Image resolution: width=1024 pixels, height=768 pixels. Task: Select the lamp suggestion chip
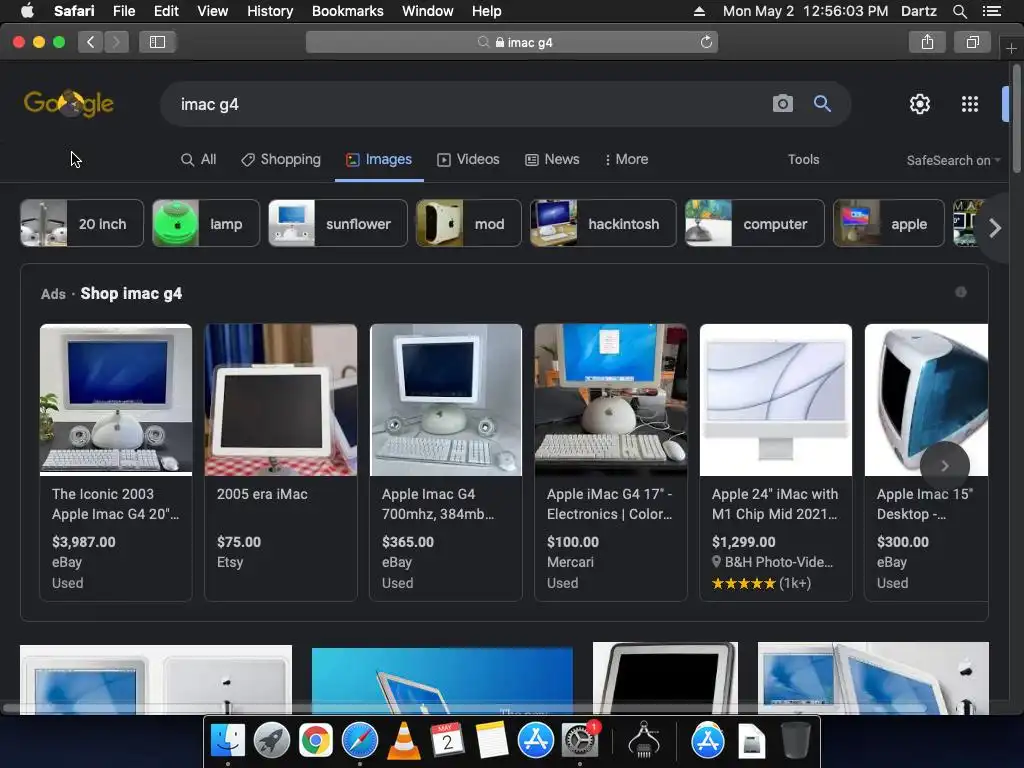coord(206,223)
